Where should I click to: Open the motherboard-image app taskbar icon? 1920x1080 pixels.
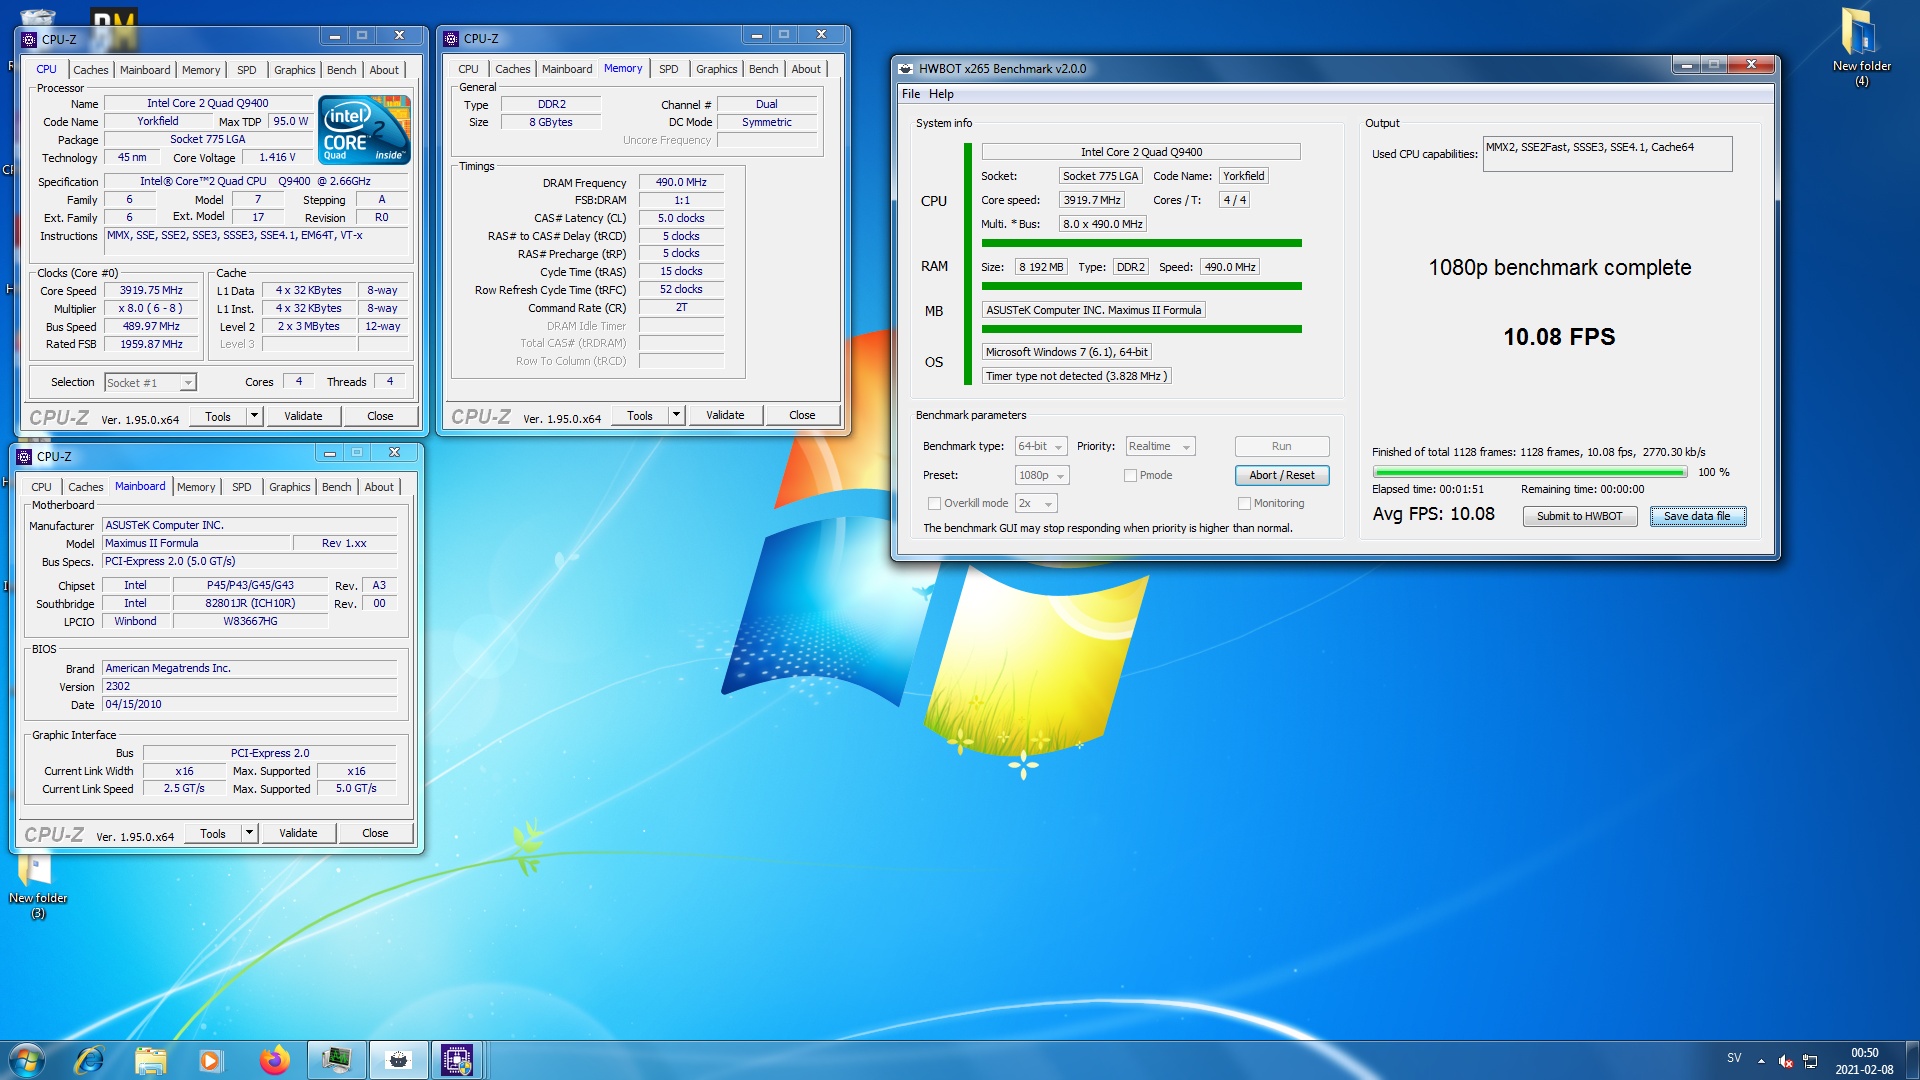(336, 1060)
